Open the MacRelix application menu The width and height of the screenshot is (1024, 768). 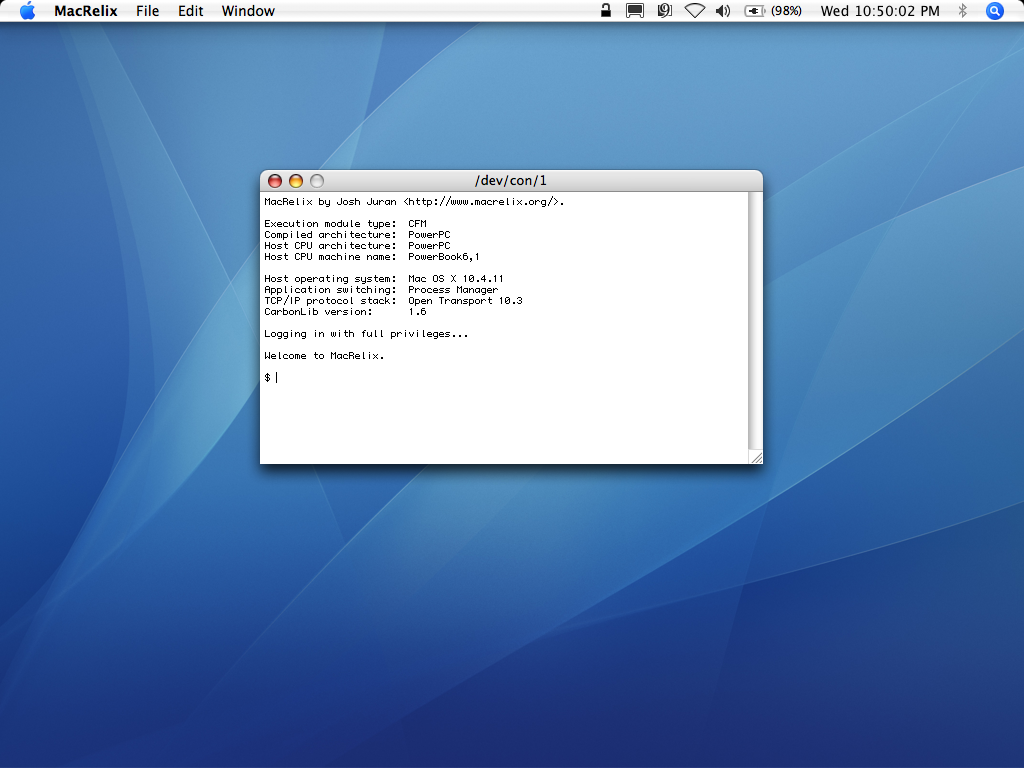point(86,11)
